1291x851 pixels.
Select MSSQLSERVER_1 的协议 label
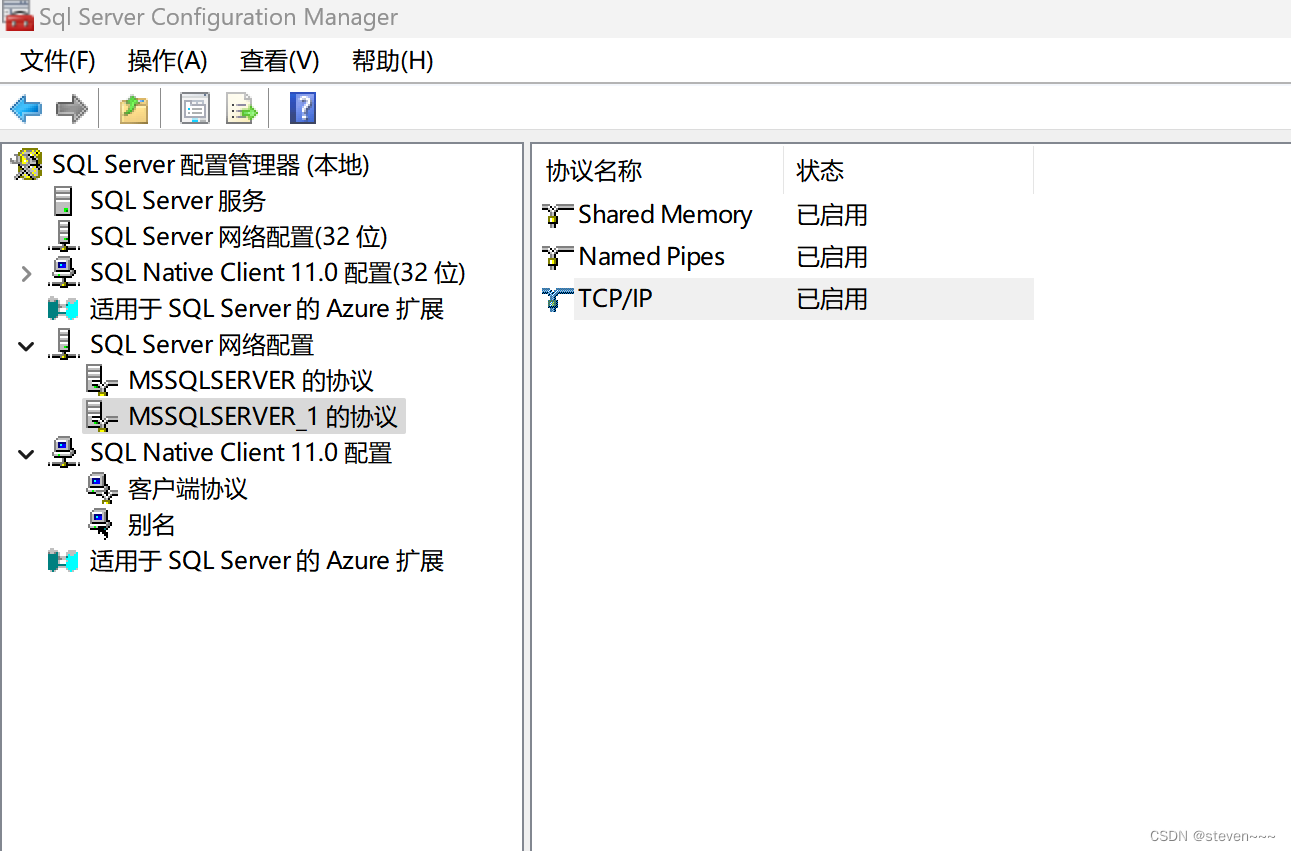(263, 417)
